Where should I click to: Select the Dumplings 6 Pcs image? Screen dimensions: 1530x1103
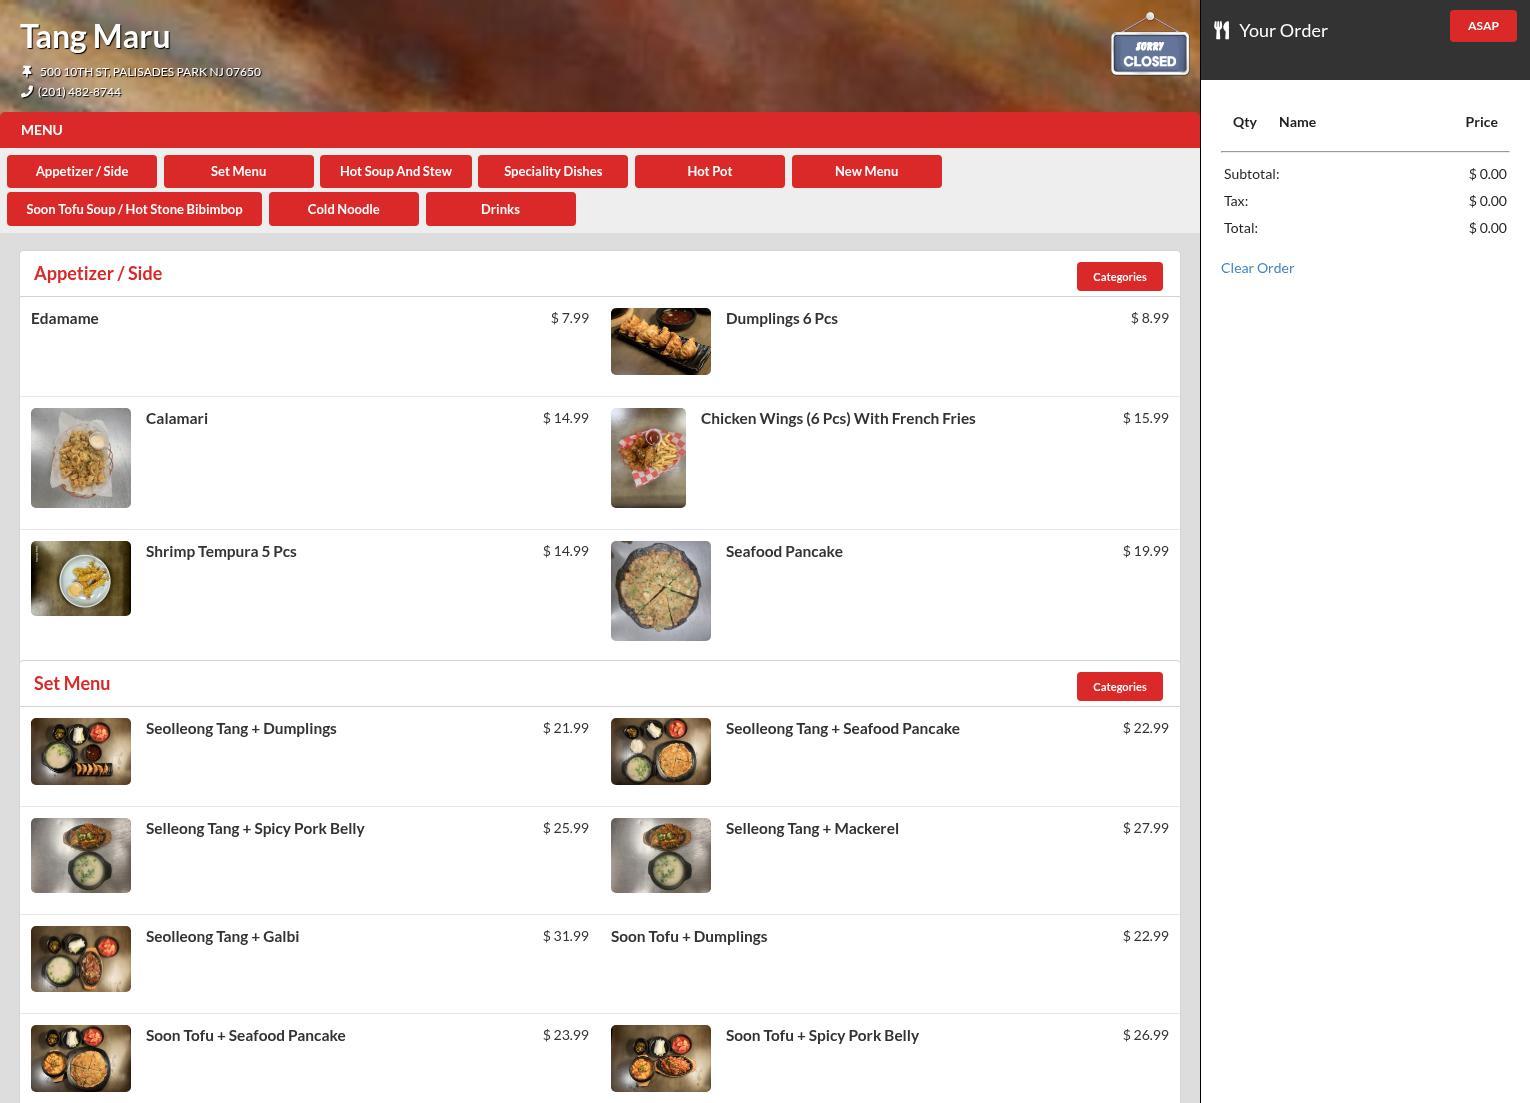point(660,341)
